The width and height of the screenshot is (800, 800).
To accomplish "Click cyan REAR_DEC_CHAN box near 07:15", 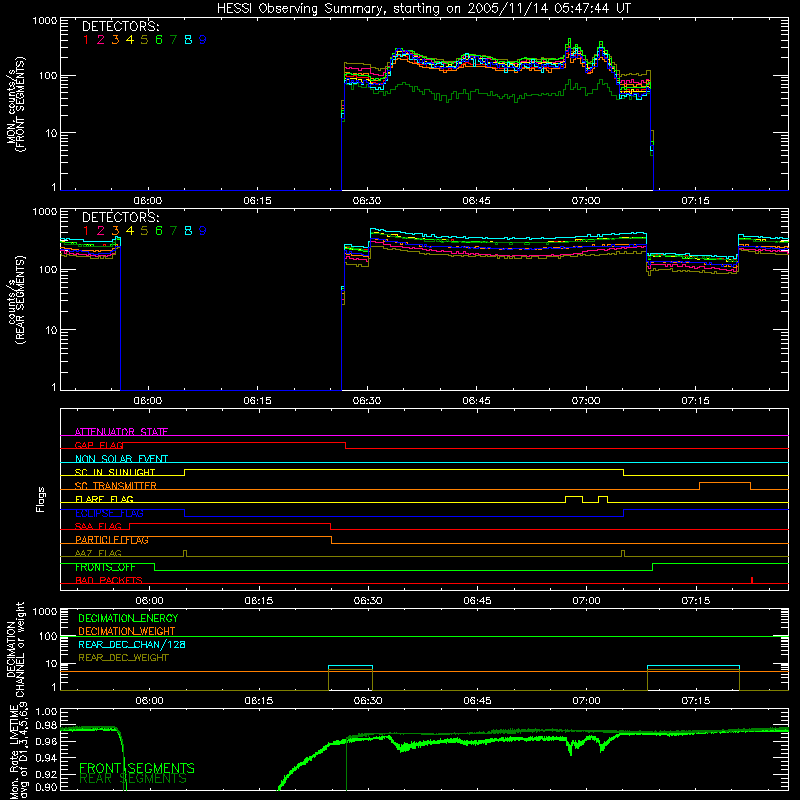I will tap(693, 666).
